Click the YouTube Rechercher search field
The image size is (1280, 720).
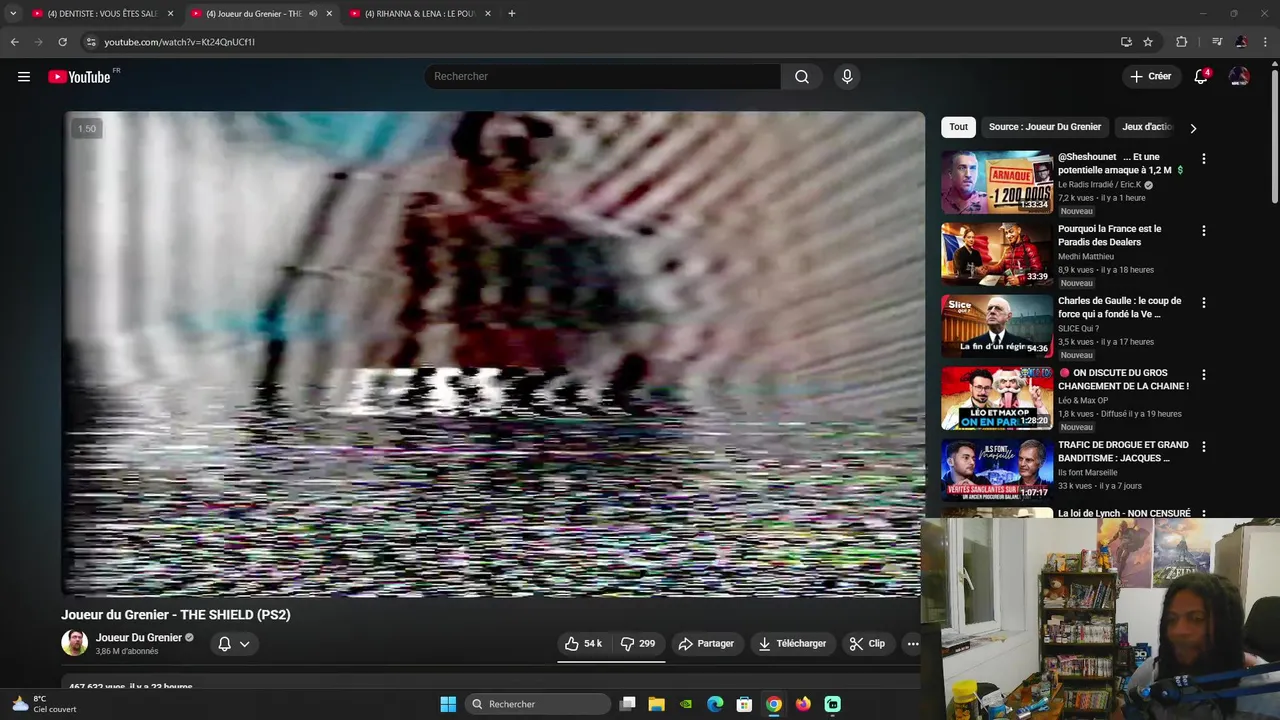(603, 77)
